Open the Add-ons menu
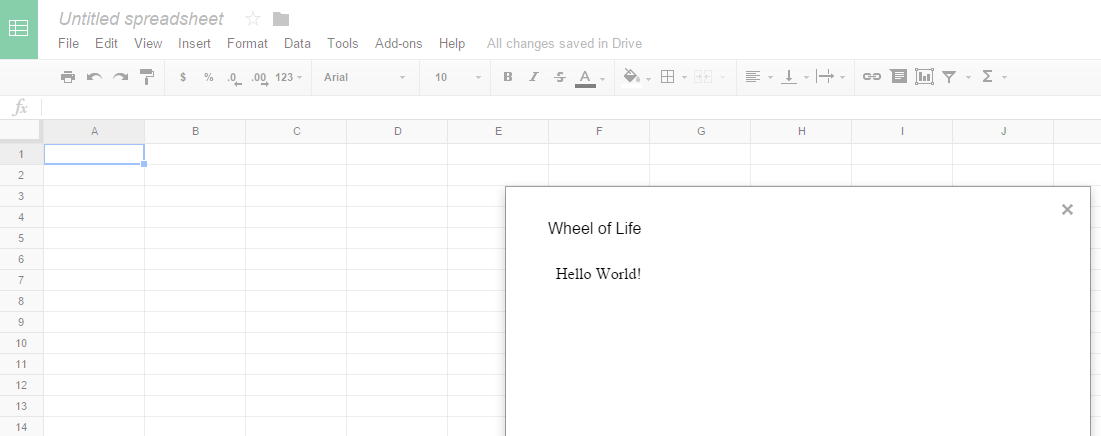 398,43
